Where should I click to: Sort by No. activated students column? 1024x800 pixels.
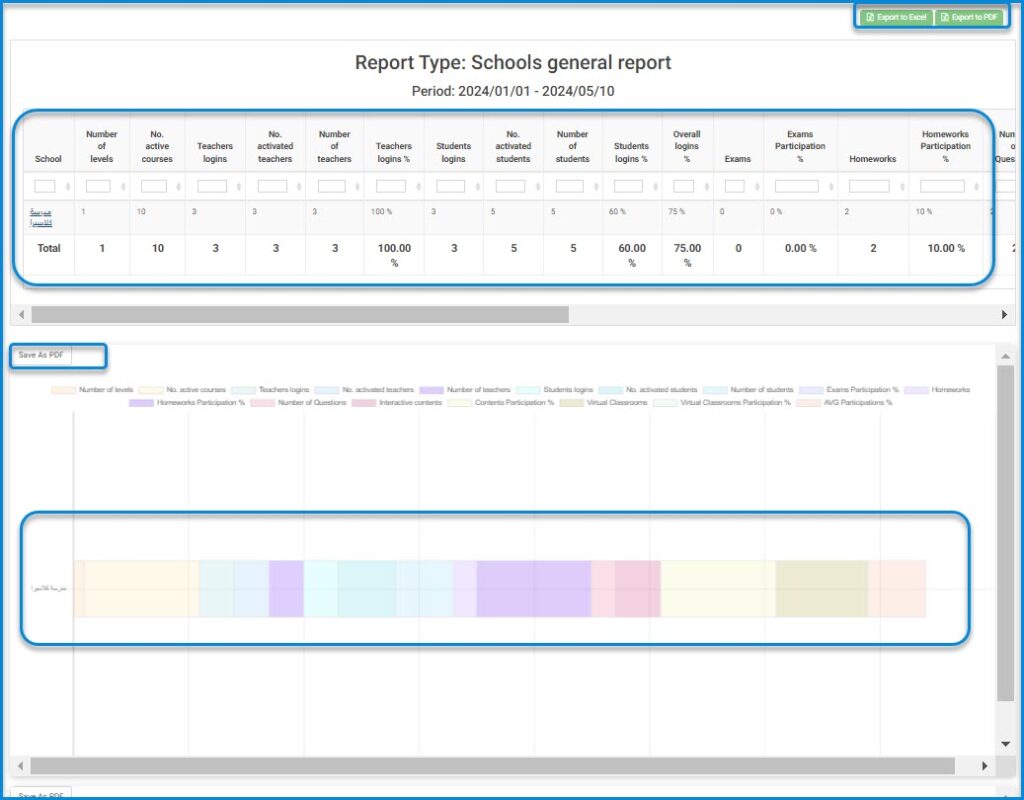pos(537,187)
